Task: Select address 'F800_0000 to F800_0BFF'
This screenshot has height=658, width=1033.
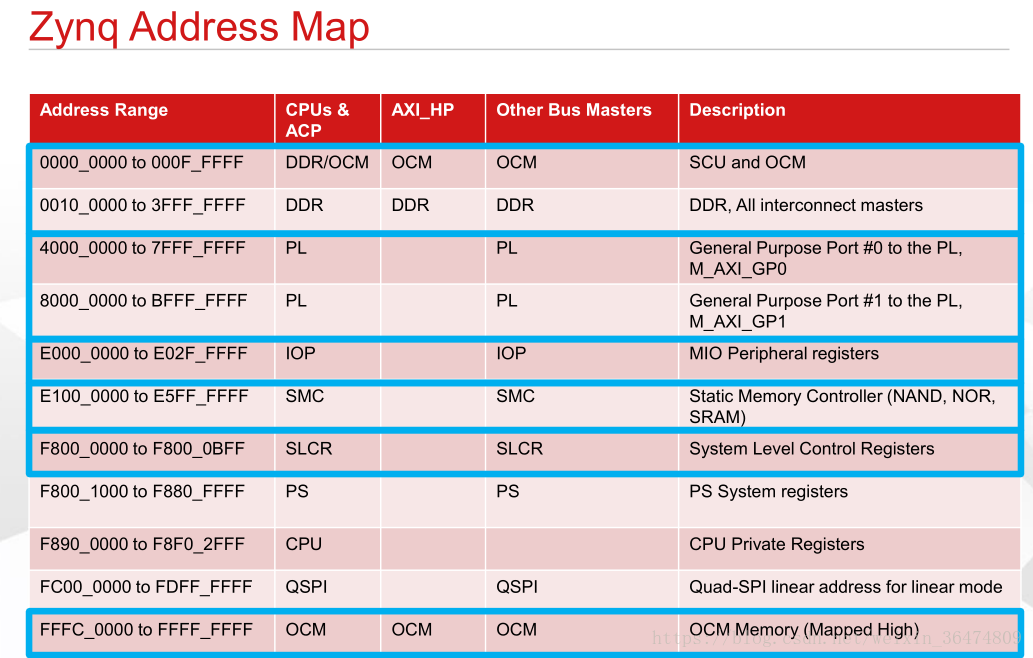Action: [142, 449]
